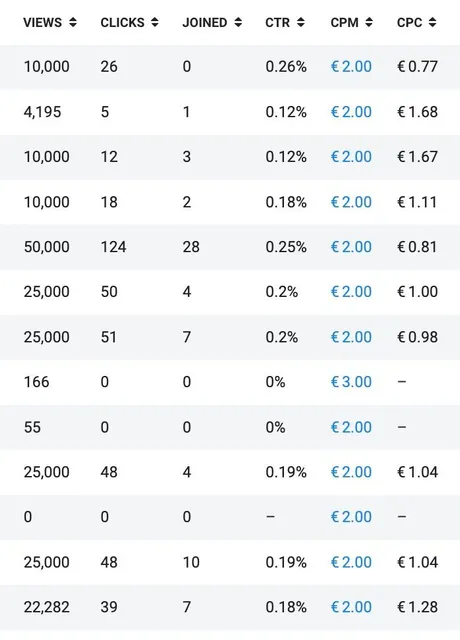Viewport: 460px width, 640px height.
Task: Select the CPC €0.77 cell
Action: pyautogui.click(x=418, y=67)
